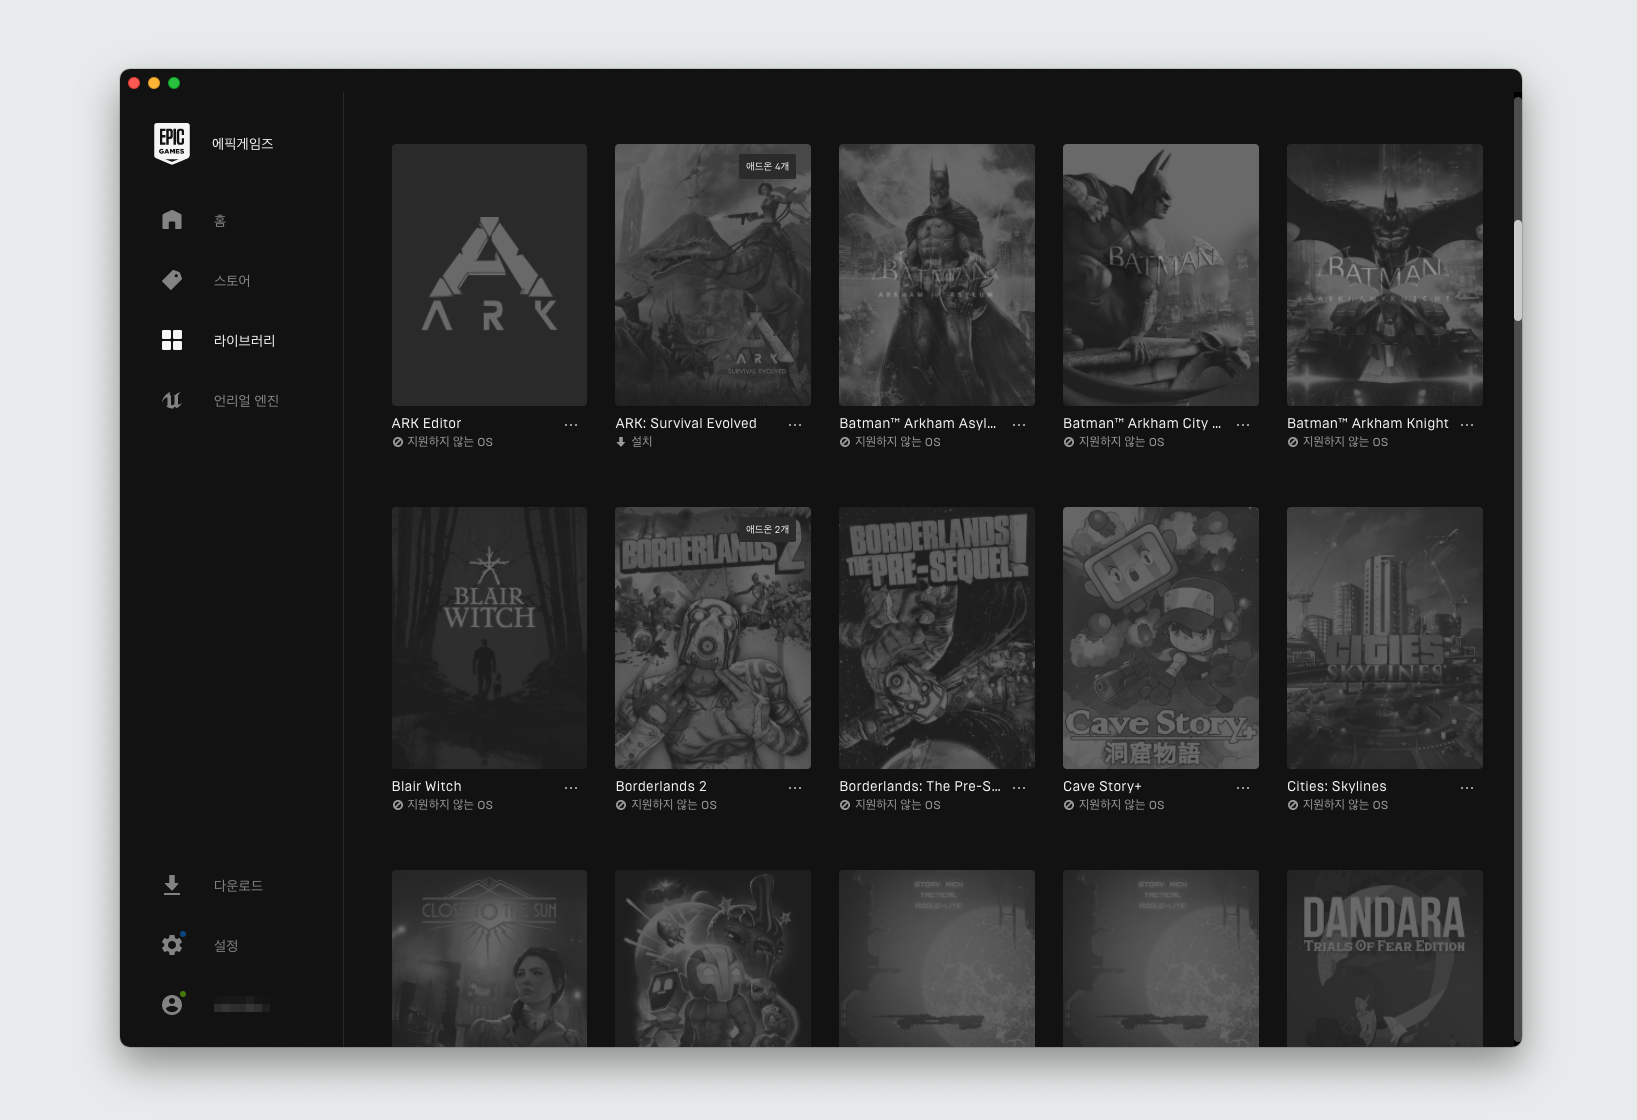This screenshot has width=1637, height=1120.
Task: Click unsupported OS status under Blair Witch
Action: [x=449, y=805]
